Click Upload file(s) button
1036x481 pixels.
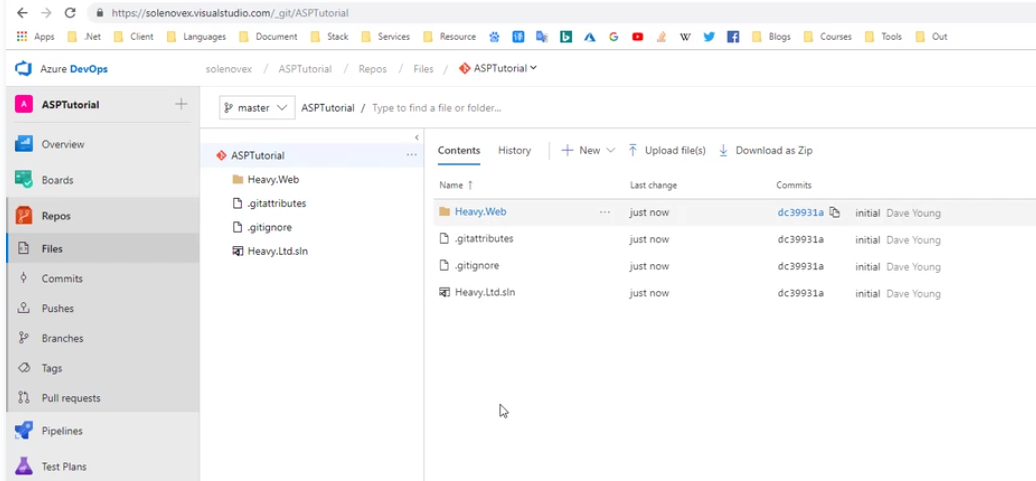[x=667, y=150]
